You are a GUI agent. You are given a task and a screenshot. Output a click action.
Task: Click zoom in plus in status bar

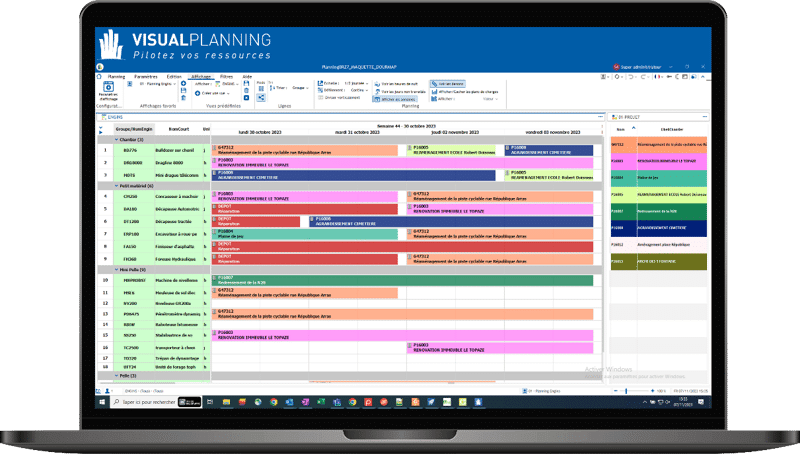(x=653, y=391)
